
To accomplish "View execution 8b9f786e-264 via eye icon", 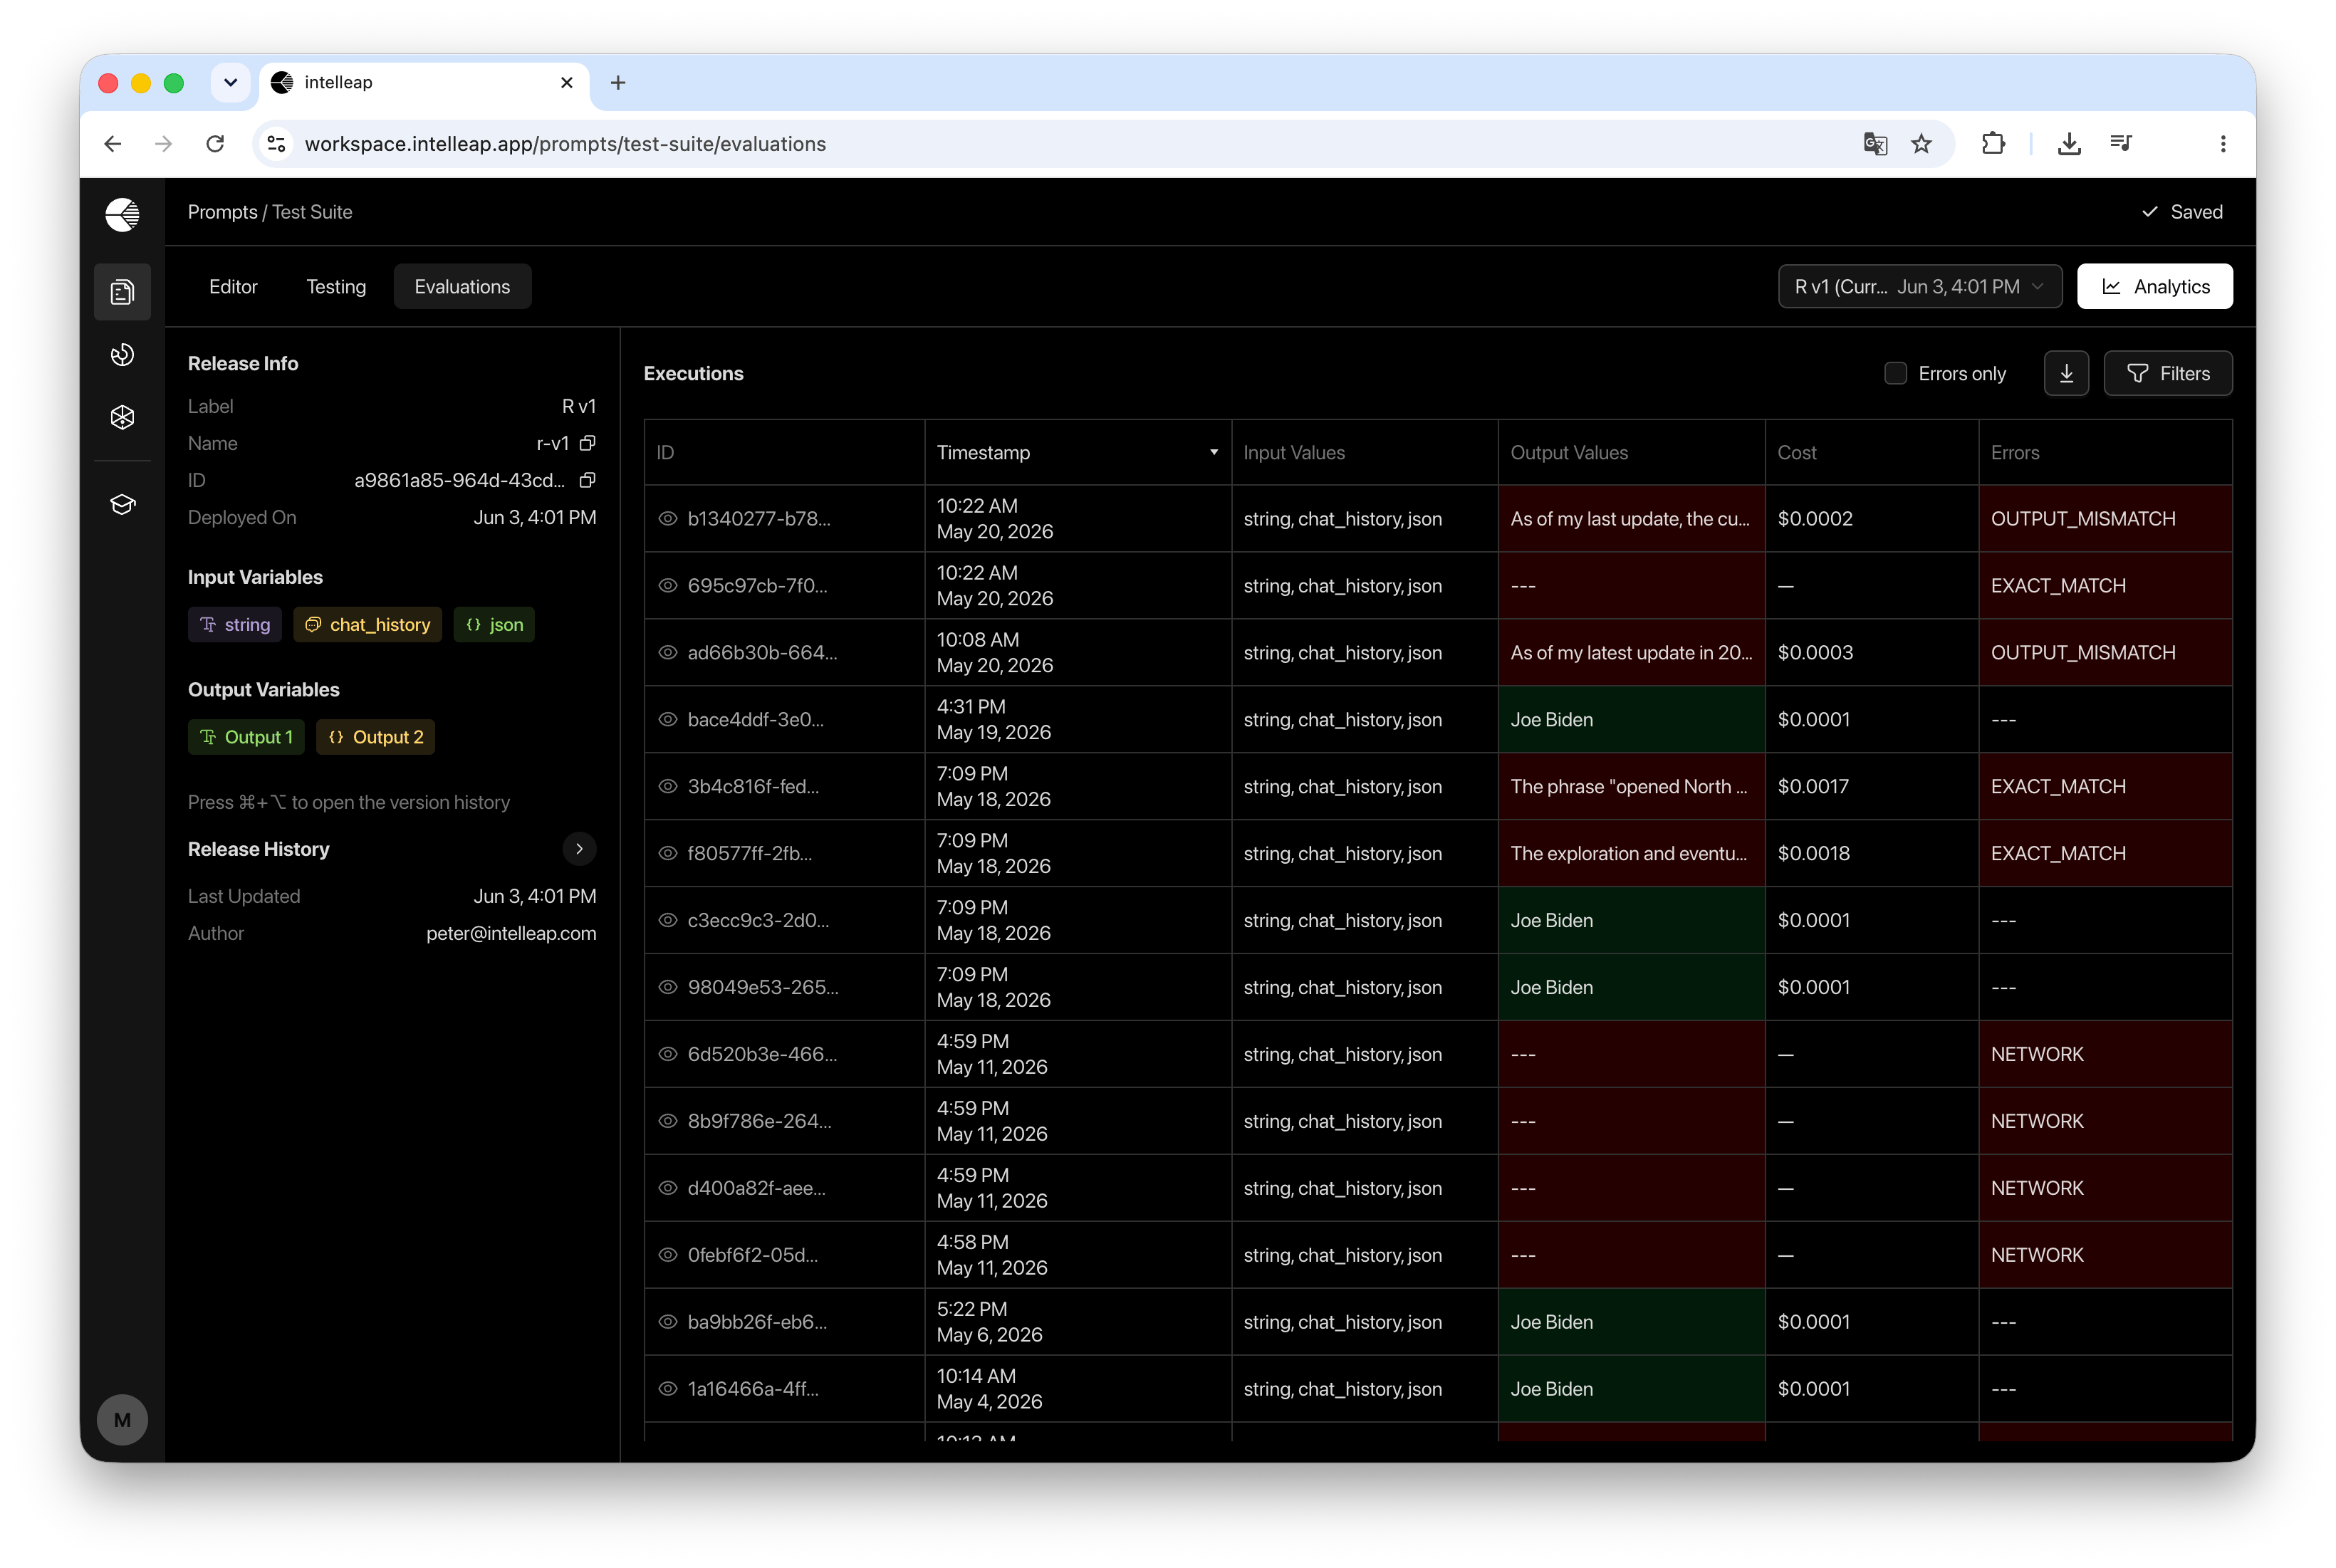I will tap(668, 1121).
